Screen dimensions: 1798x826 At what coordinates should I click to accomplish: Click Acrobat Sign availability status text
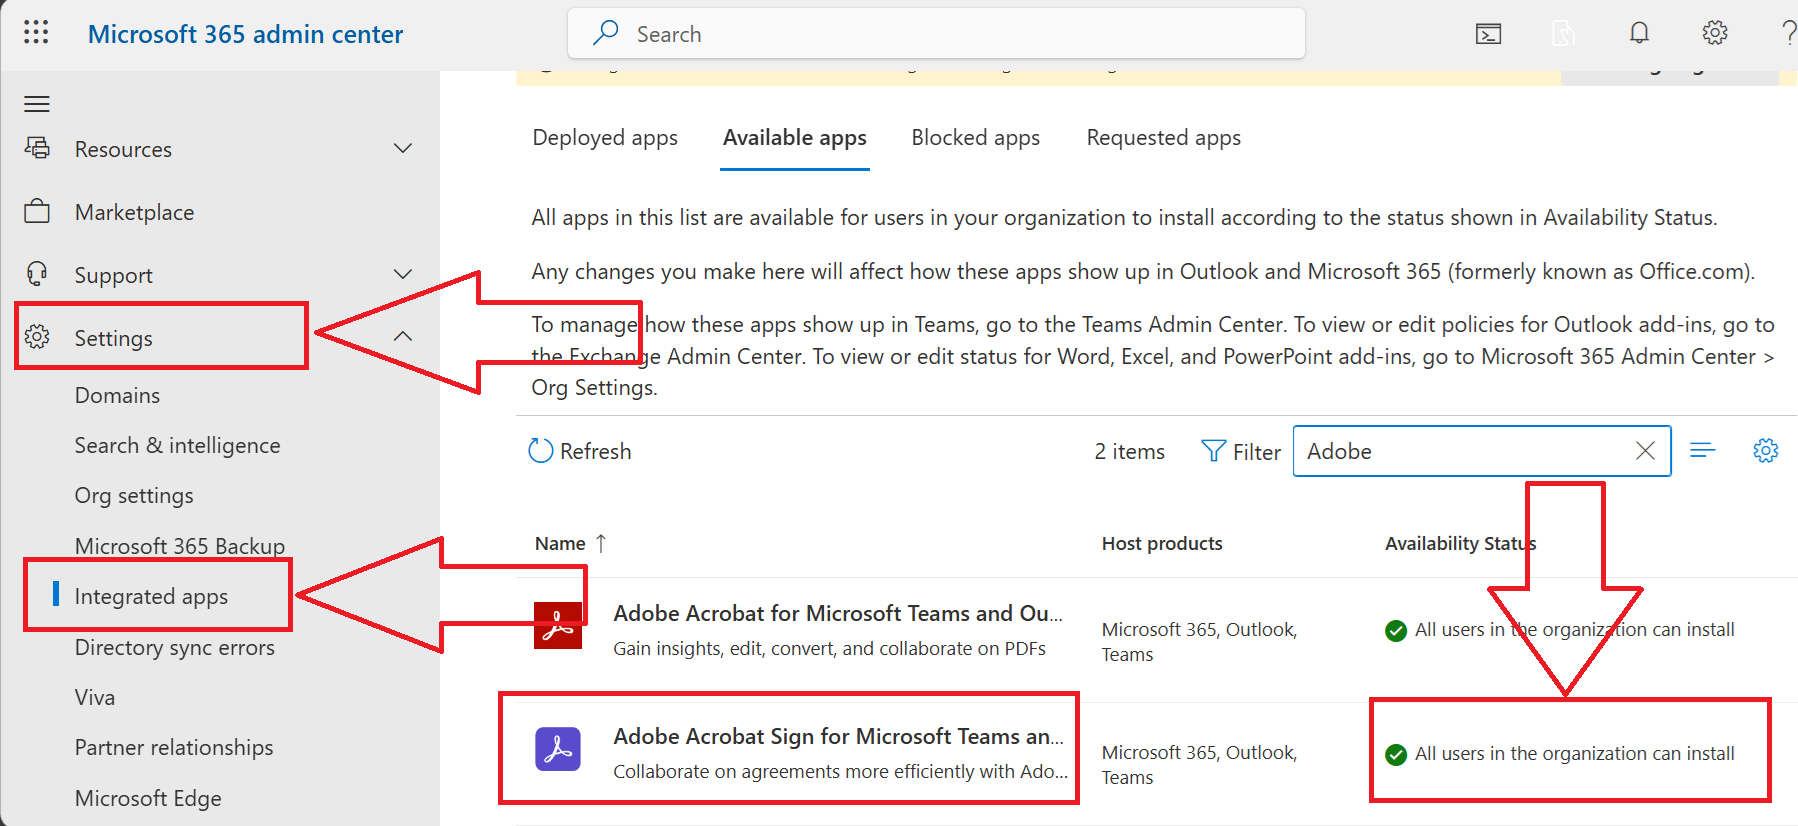tap(1574, 753)
